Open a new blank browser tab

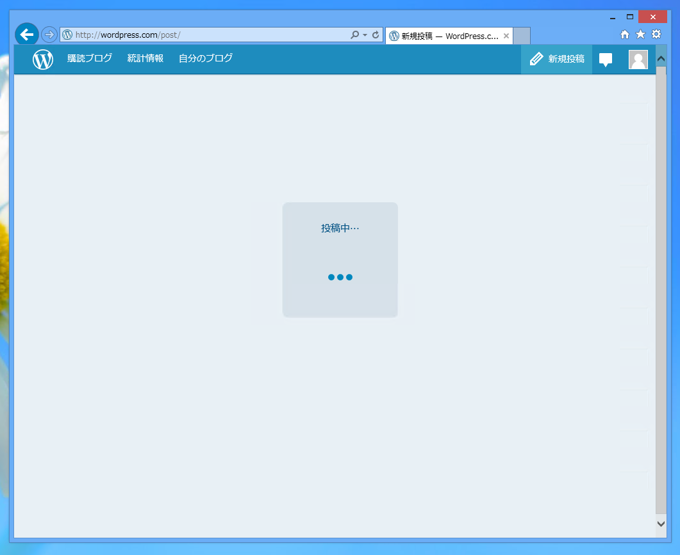coord(522,36)
